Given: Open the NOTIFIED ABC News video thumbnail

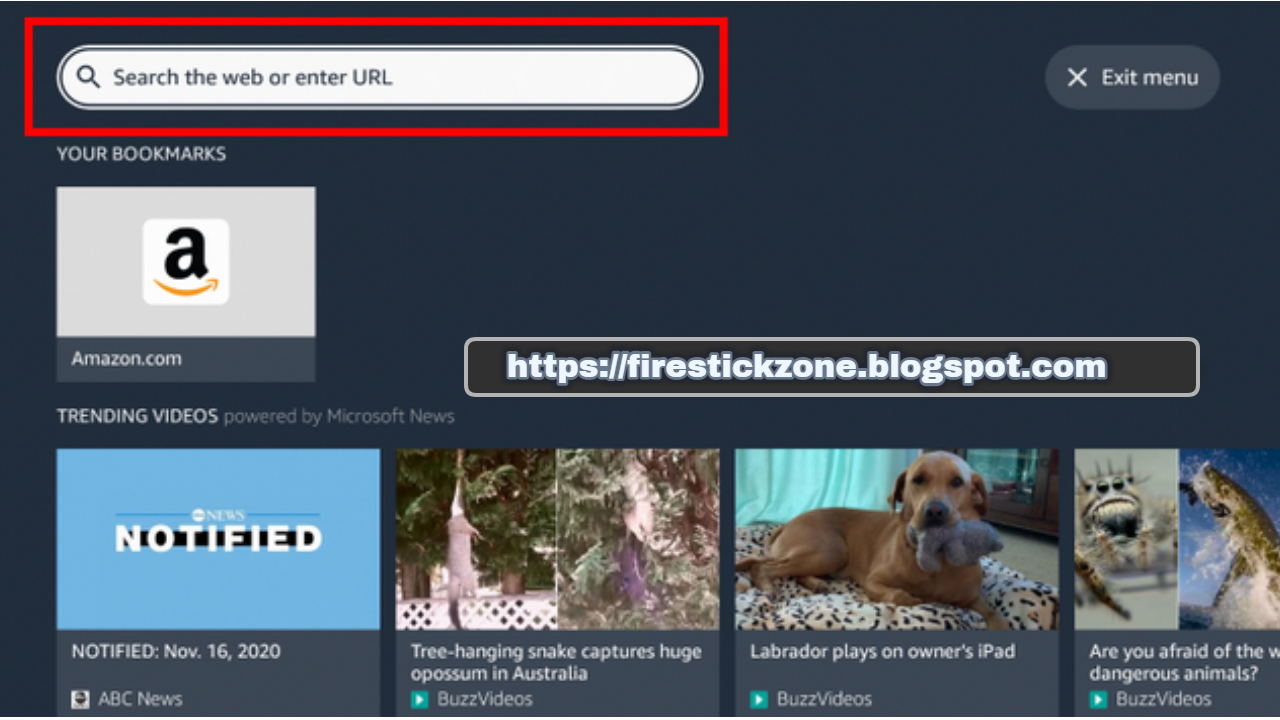Looking at the screenshot, I should [x=218, y=539].
